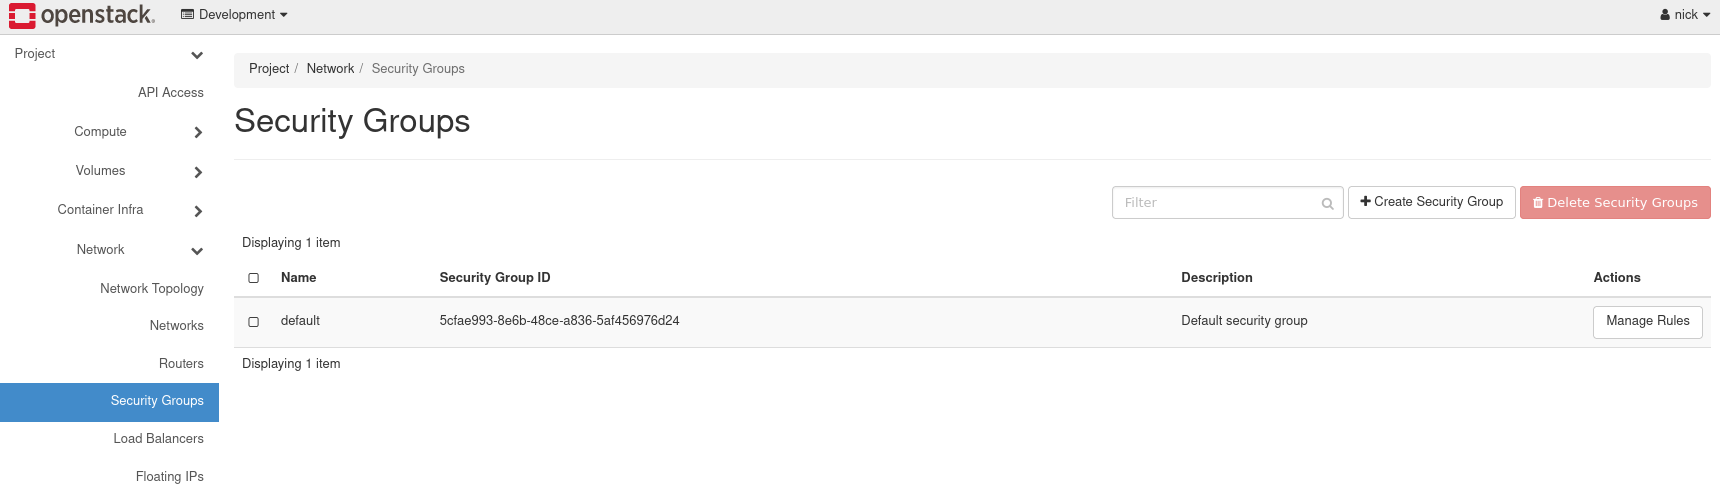
Task: Click Create Security Group button
Action: coord(1431,202)
